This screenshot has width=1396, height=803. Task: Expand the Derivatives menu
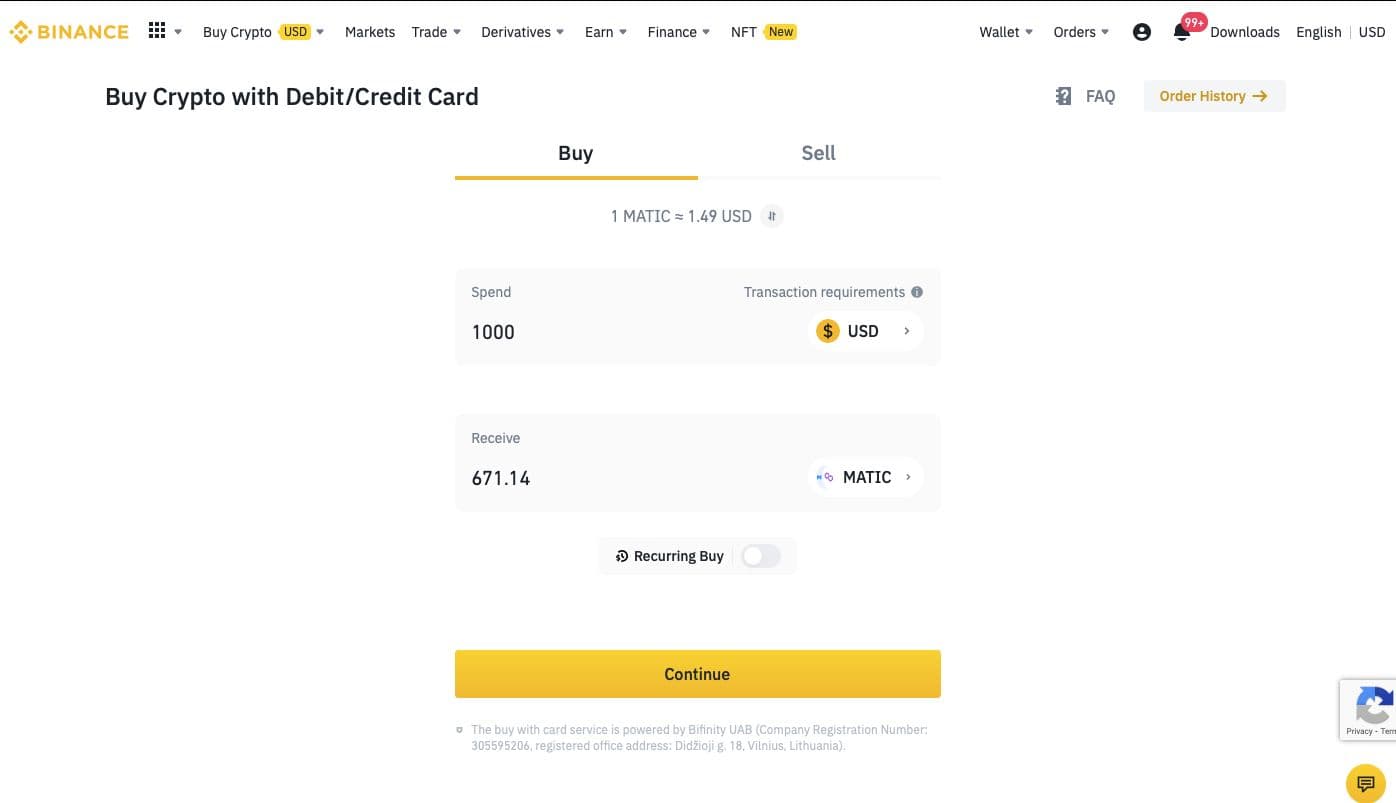point(523,32)
